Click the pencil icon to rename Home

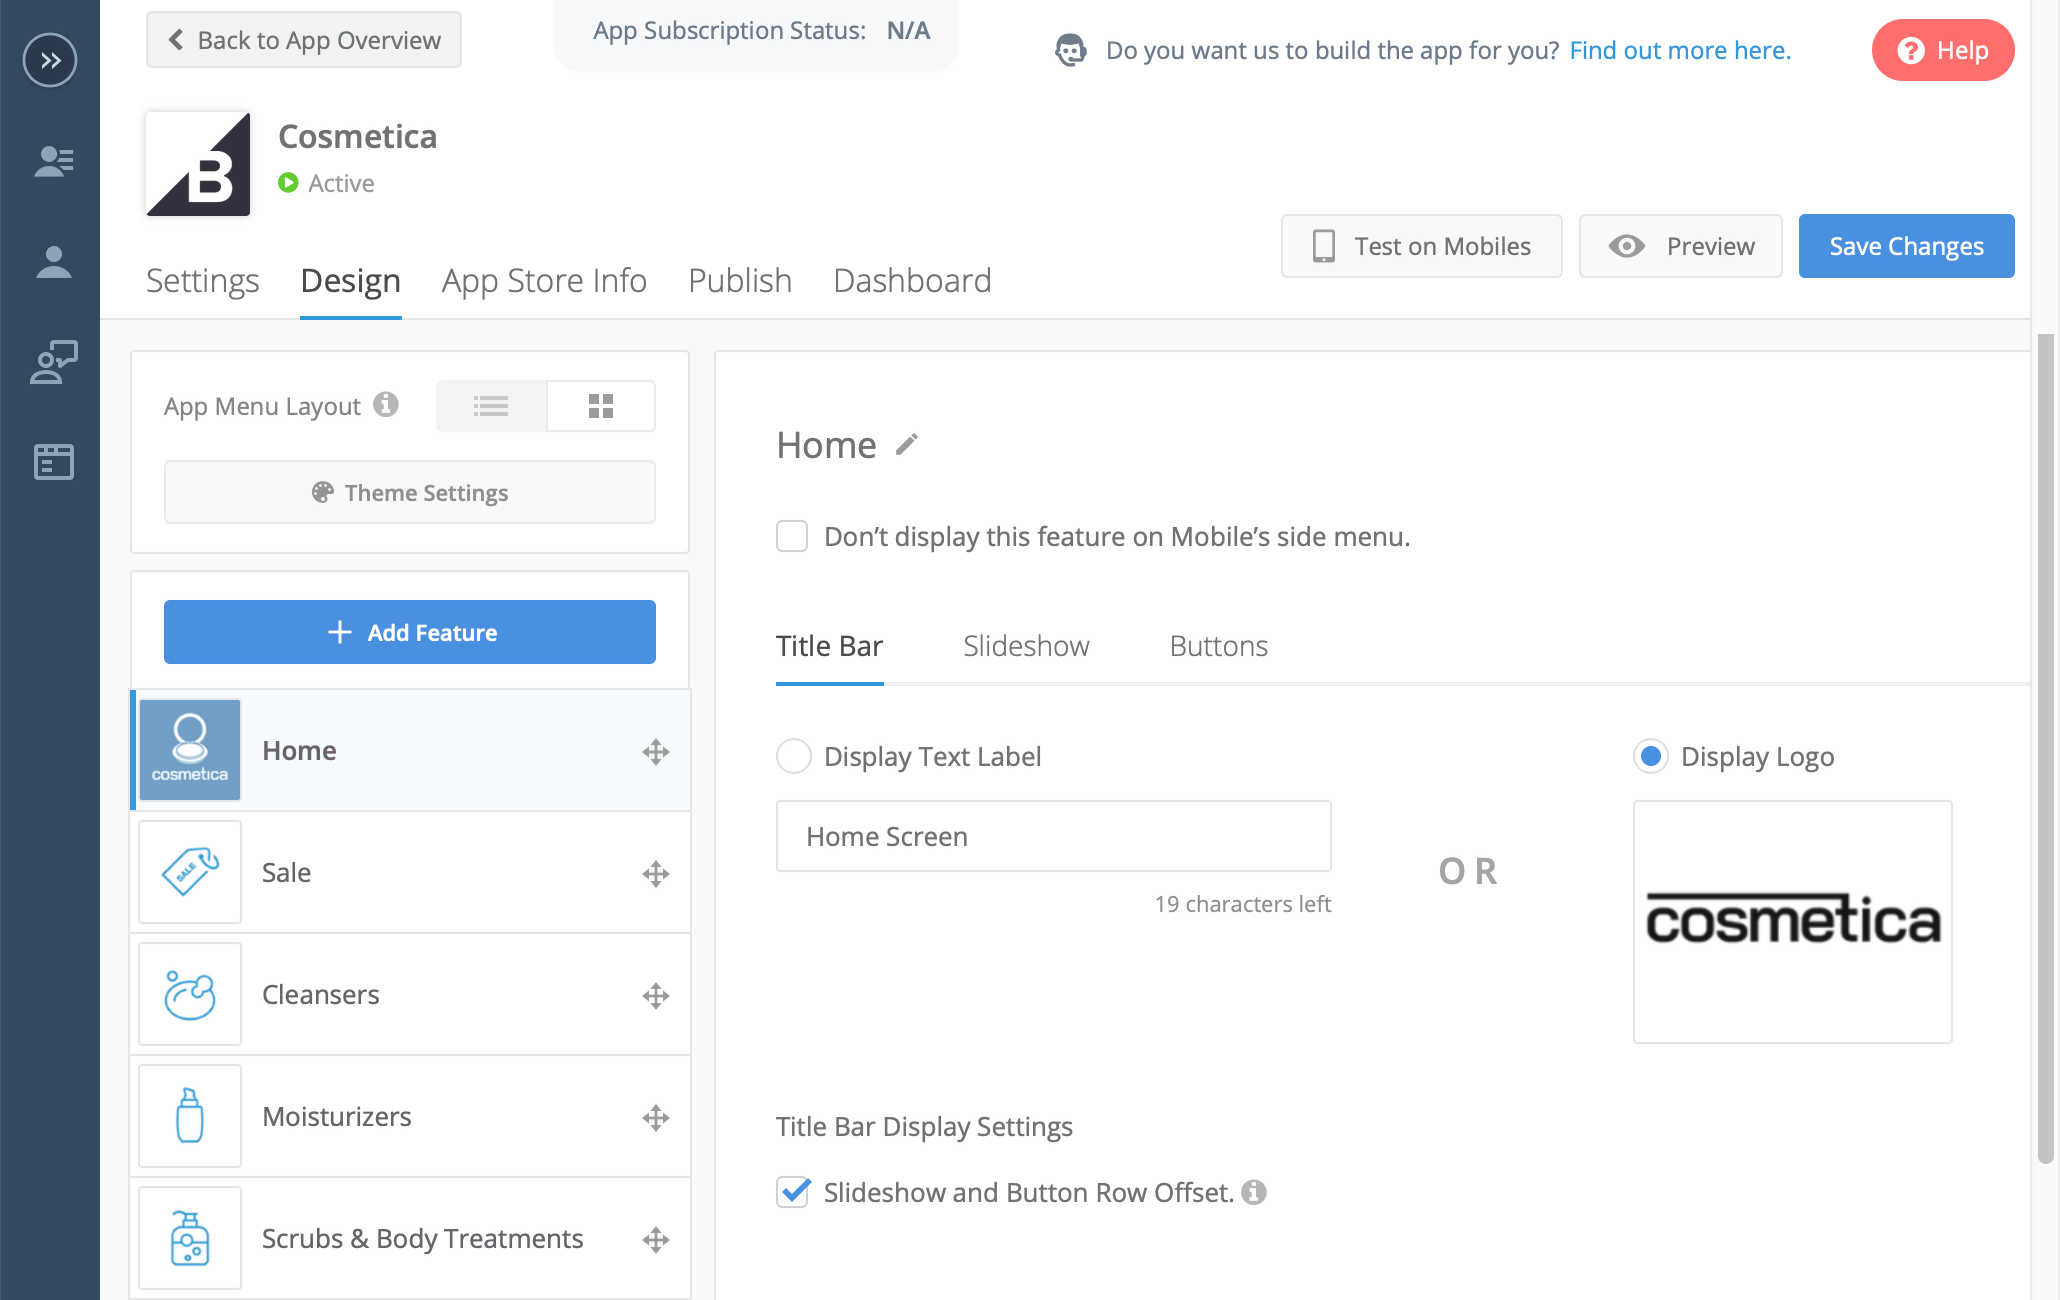[x=907, y=445]
